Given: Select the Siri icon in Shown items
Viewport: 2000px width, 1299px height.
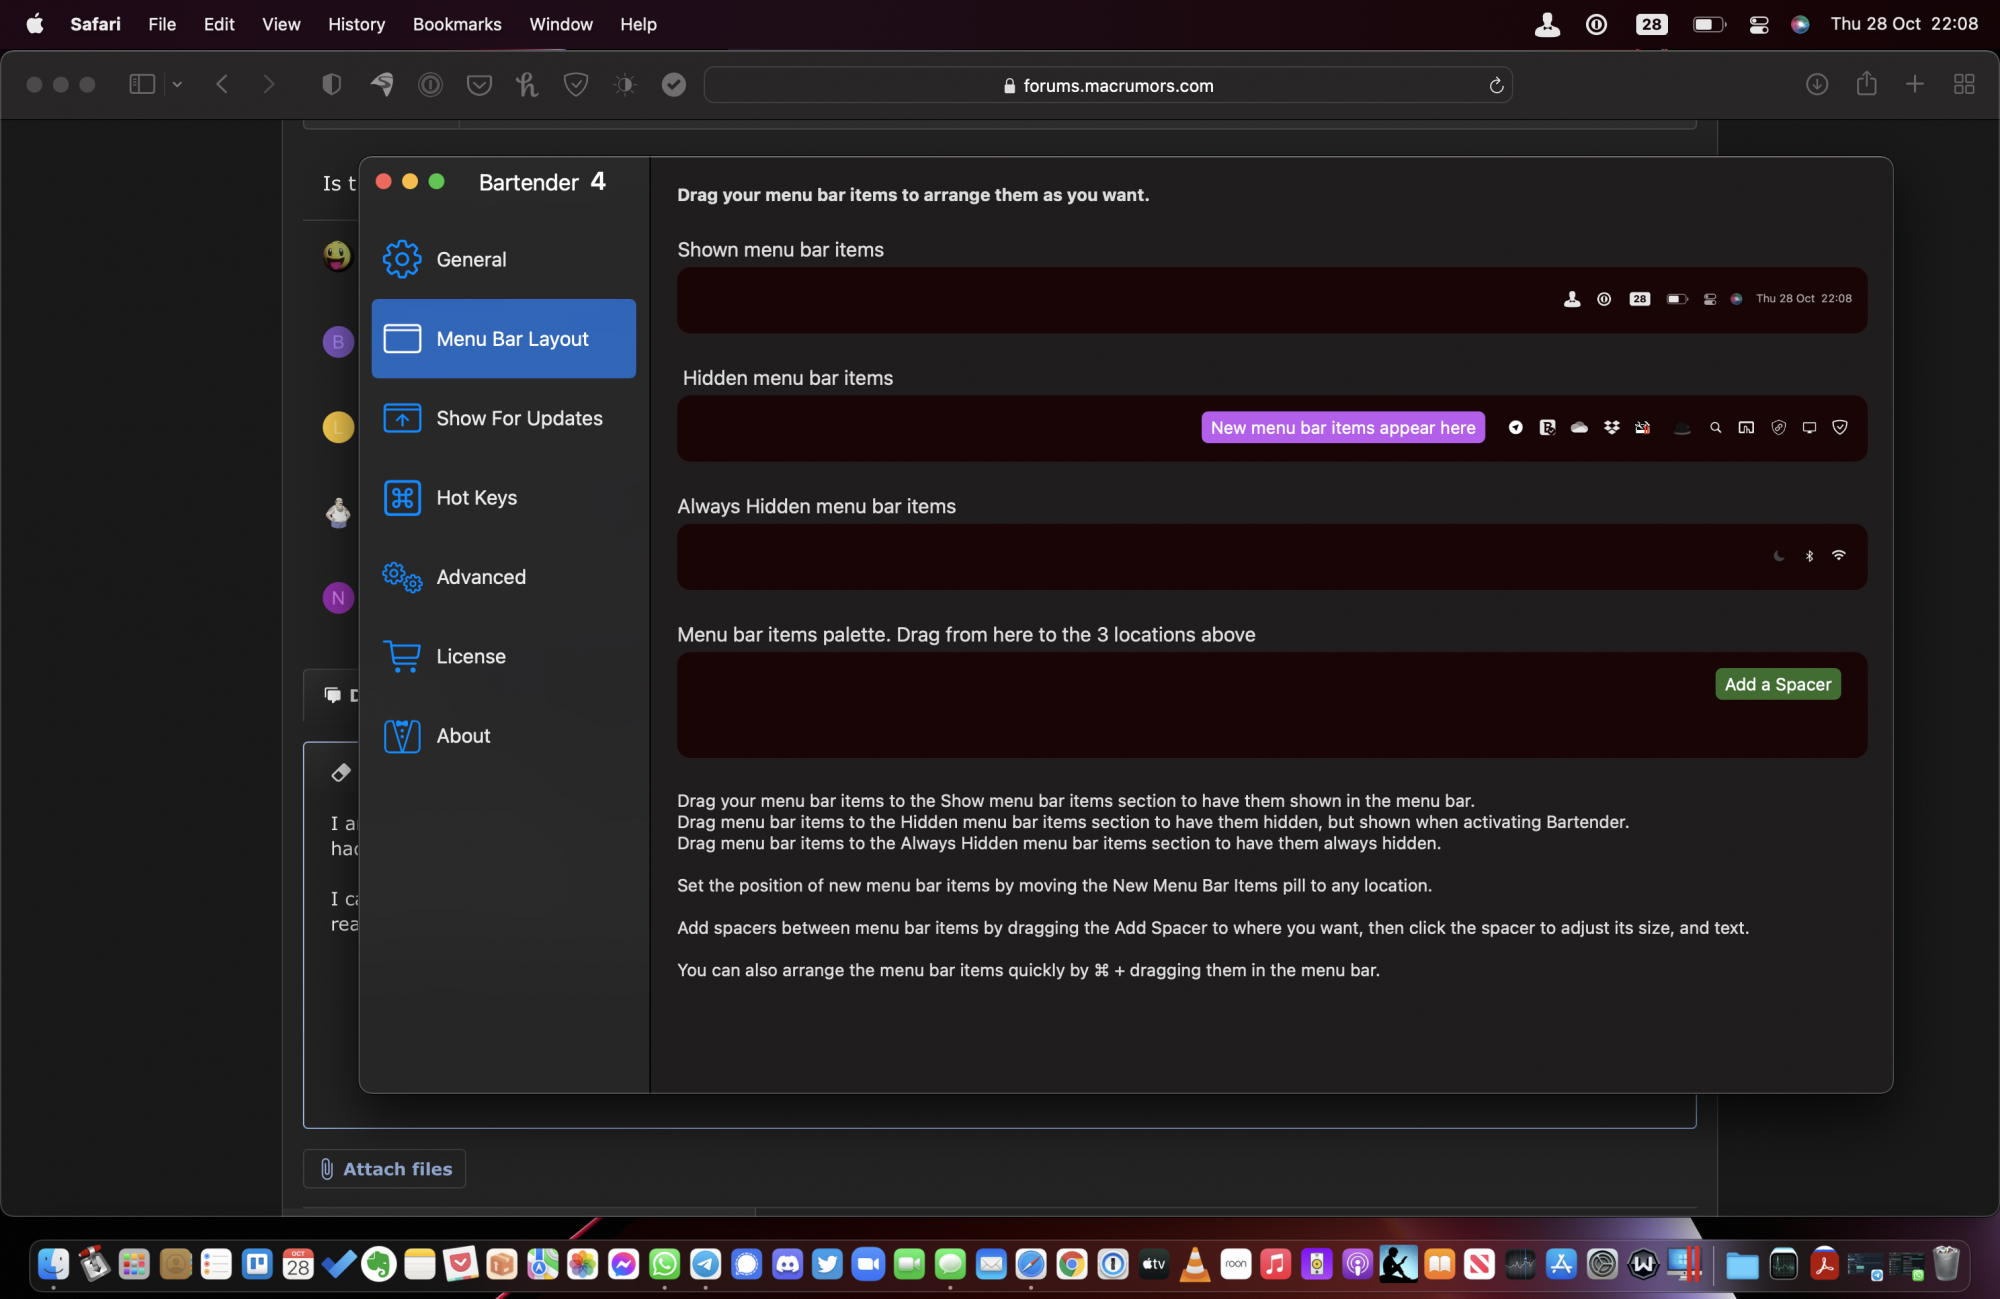Looking at the screenshot, I should (x=1736, y=299).
